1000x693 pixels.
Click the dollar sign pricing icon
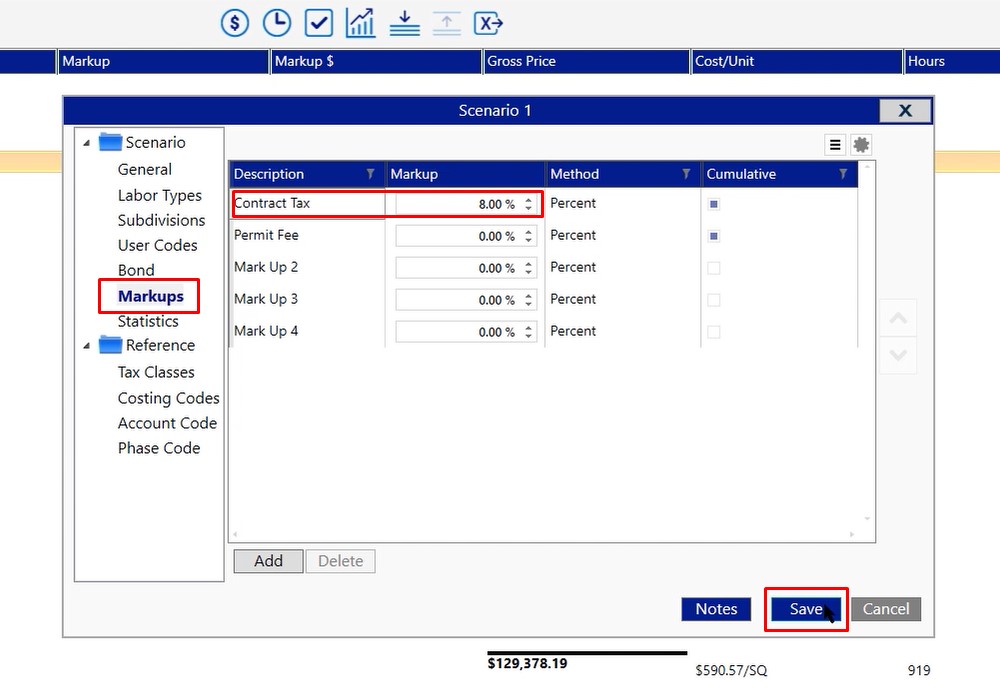[x=235, y=22]
